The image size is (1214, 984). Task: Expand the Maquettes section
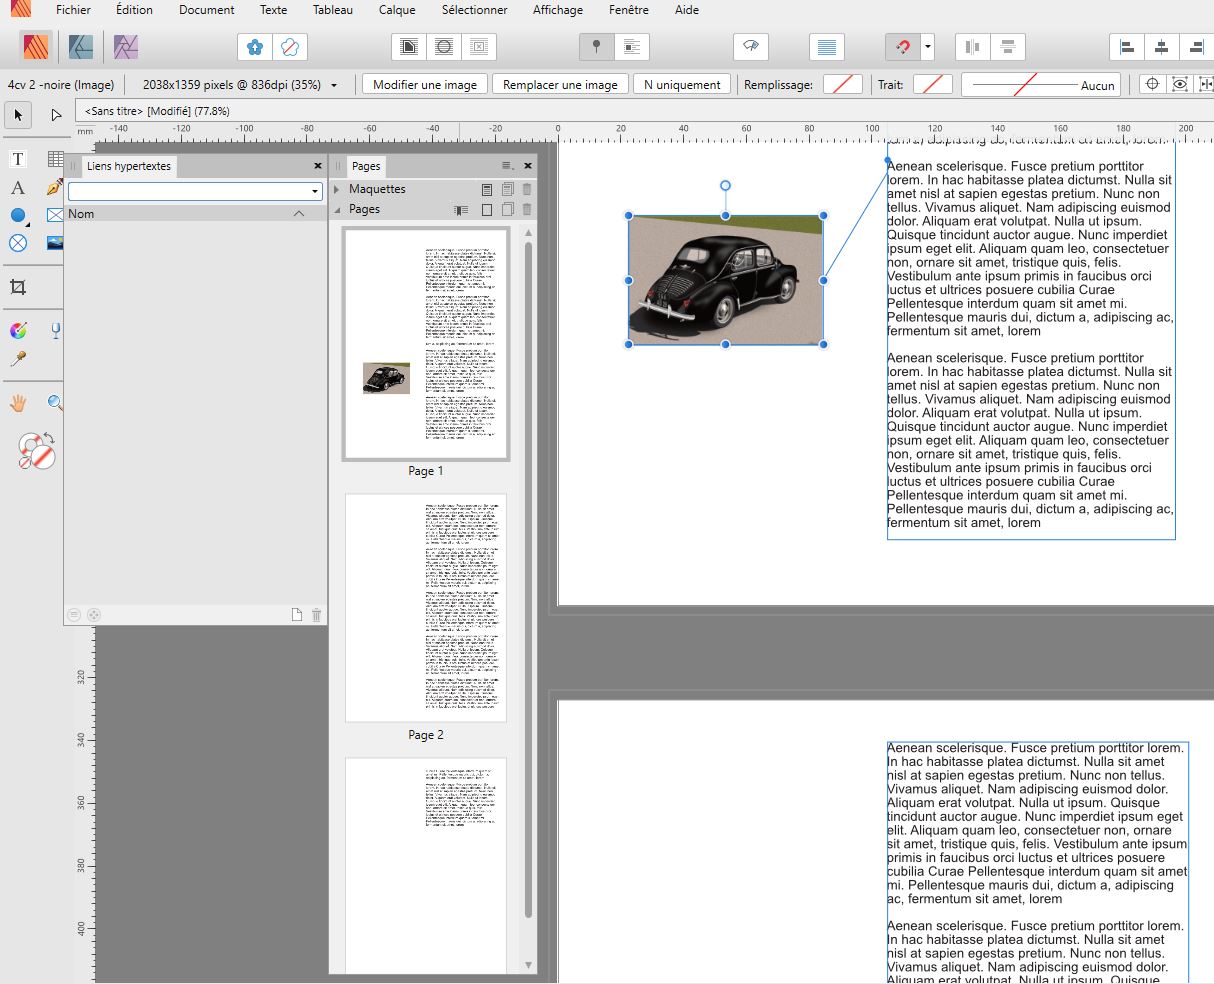(337, 189)
